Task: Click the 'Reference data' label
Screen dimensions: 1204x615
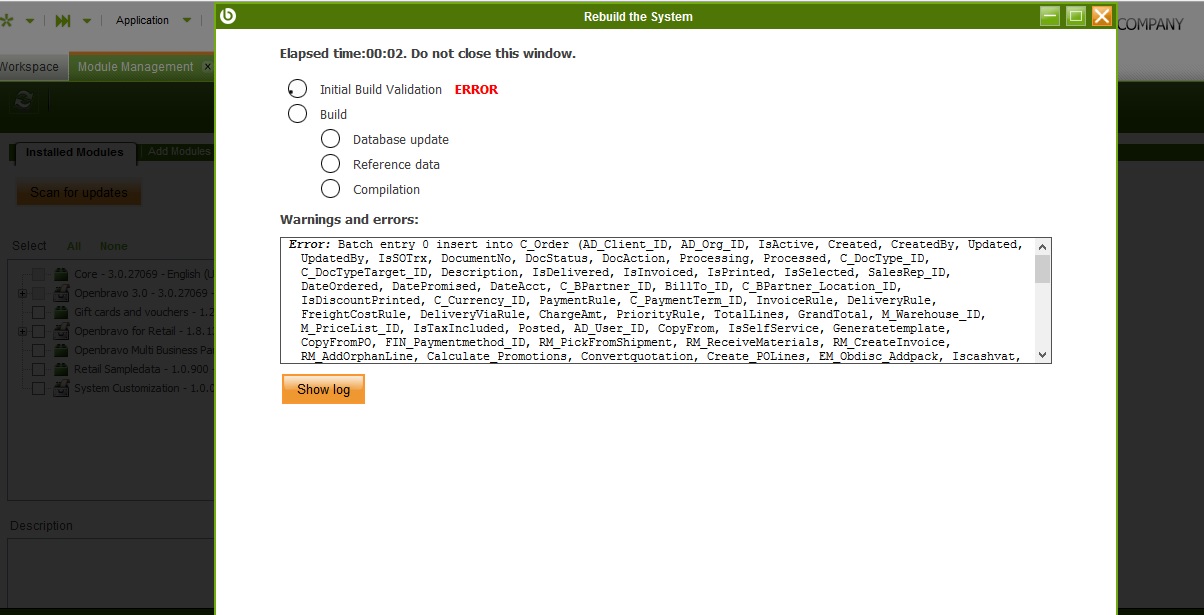Action: pyautogui.click(x=396, y=165)
